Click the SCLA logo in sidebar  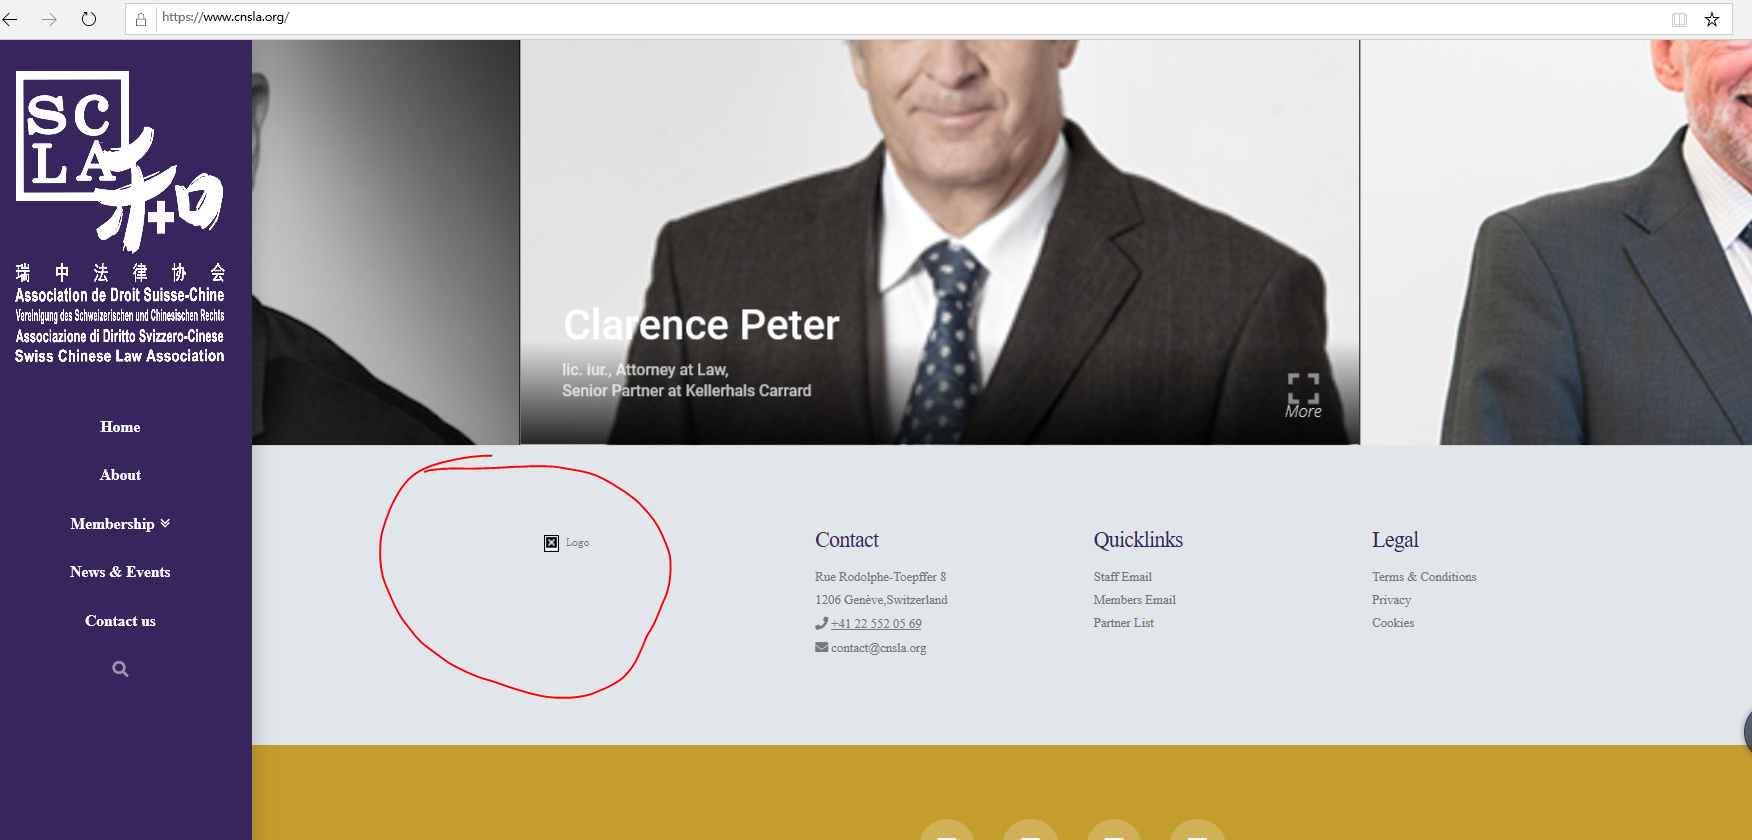pyautogui.click(x=120, y=216)
